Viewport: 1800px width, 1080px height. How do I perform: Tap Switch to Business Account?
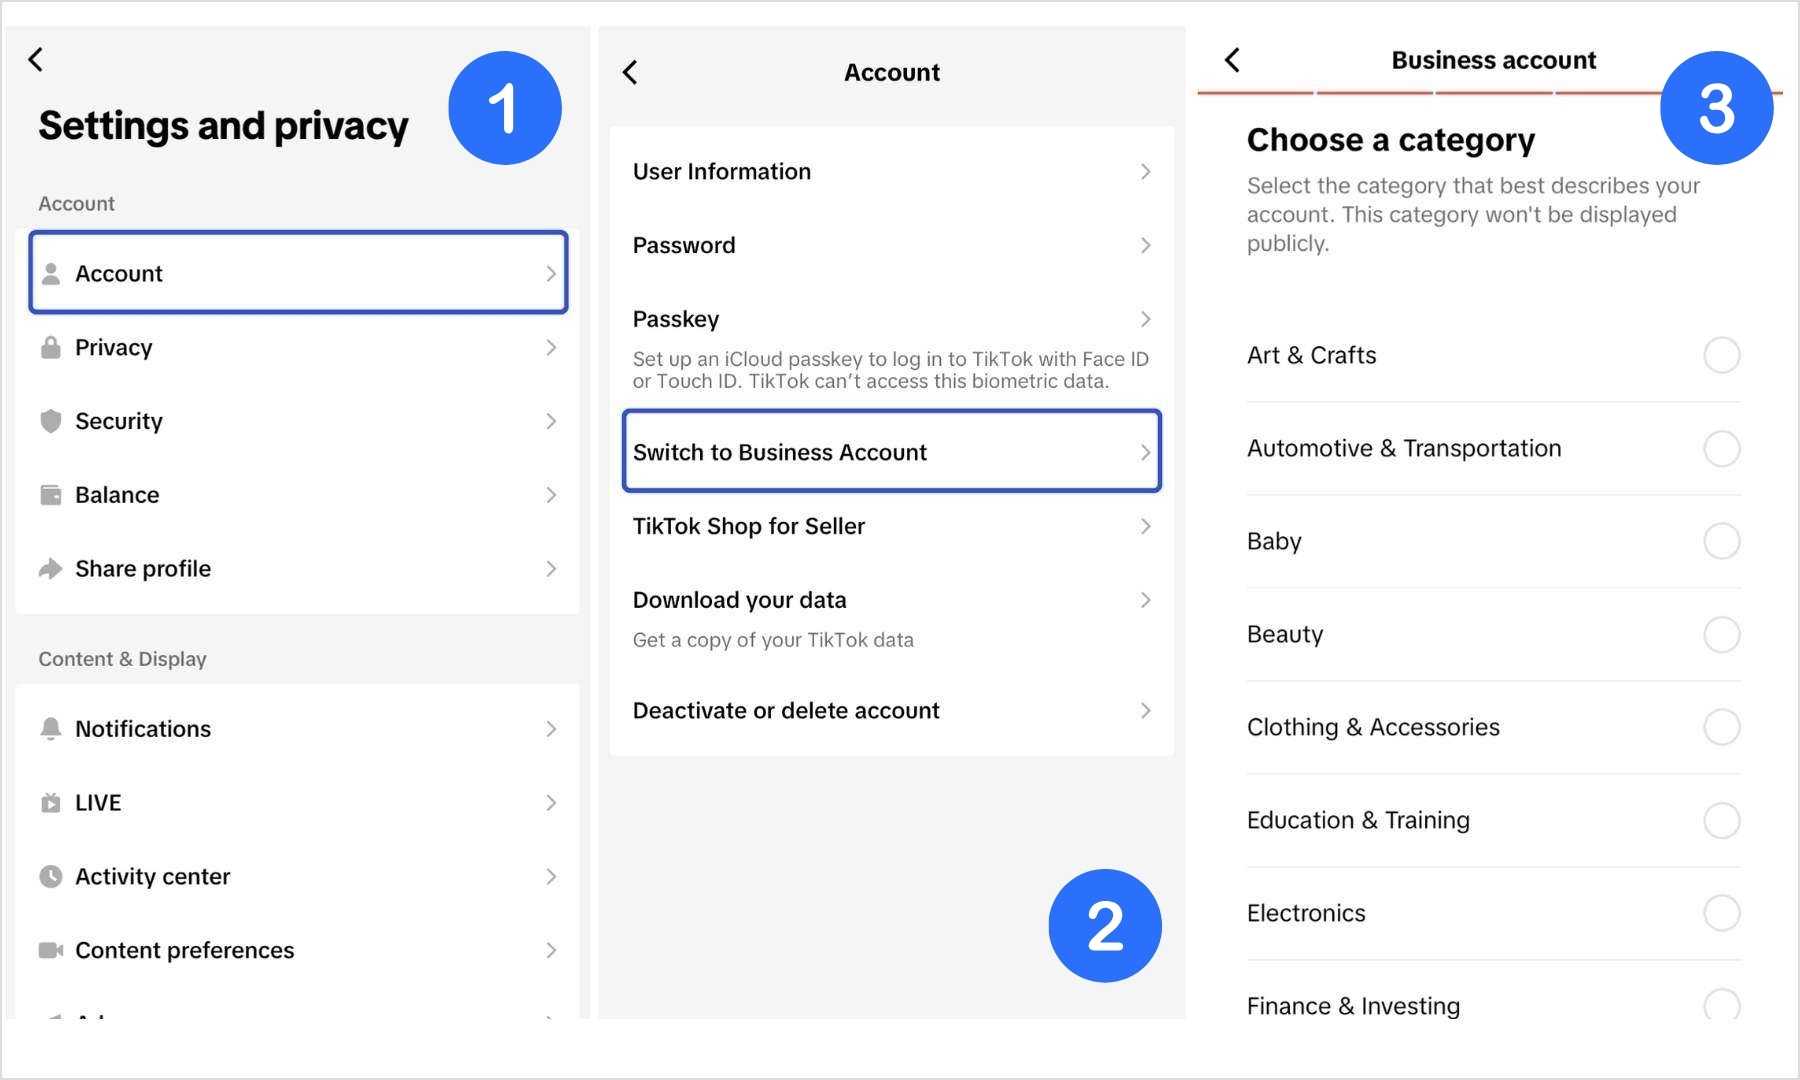pyautogui.click(x=891, y=452)
